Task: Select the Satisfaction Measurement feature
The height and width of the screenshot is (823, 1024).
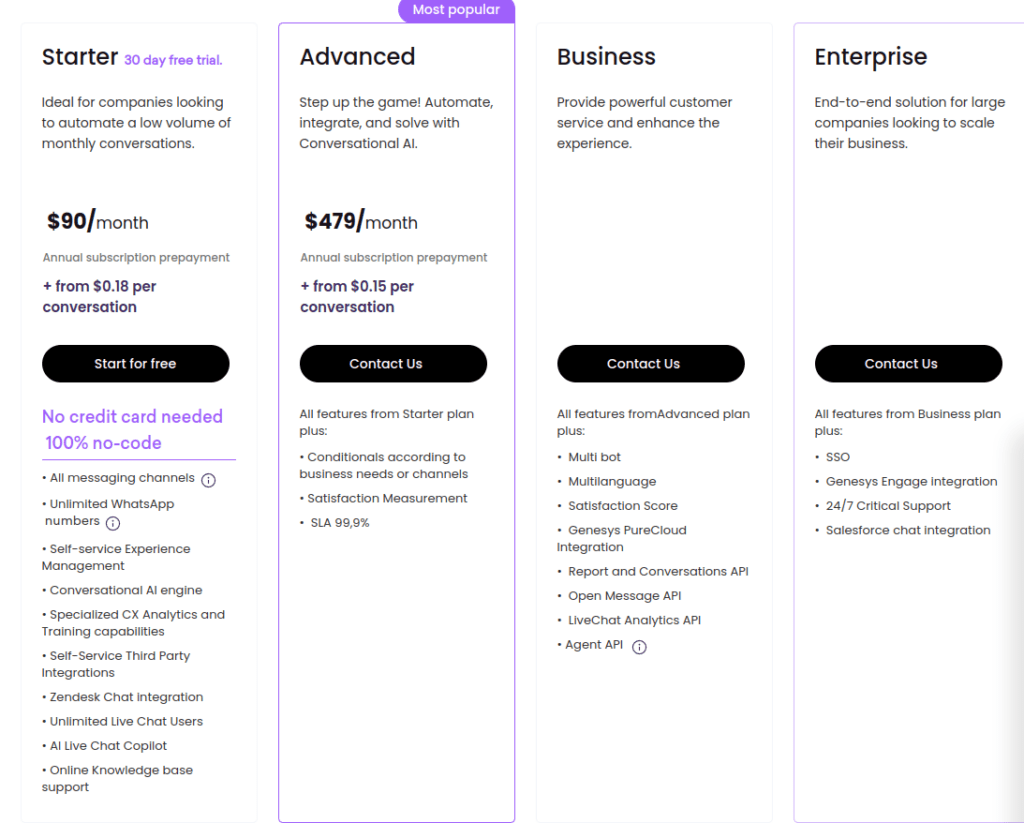Action: click(x=383, y=498)
